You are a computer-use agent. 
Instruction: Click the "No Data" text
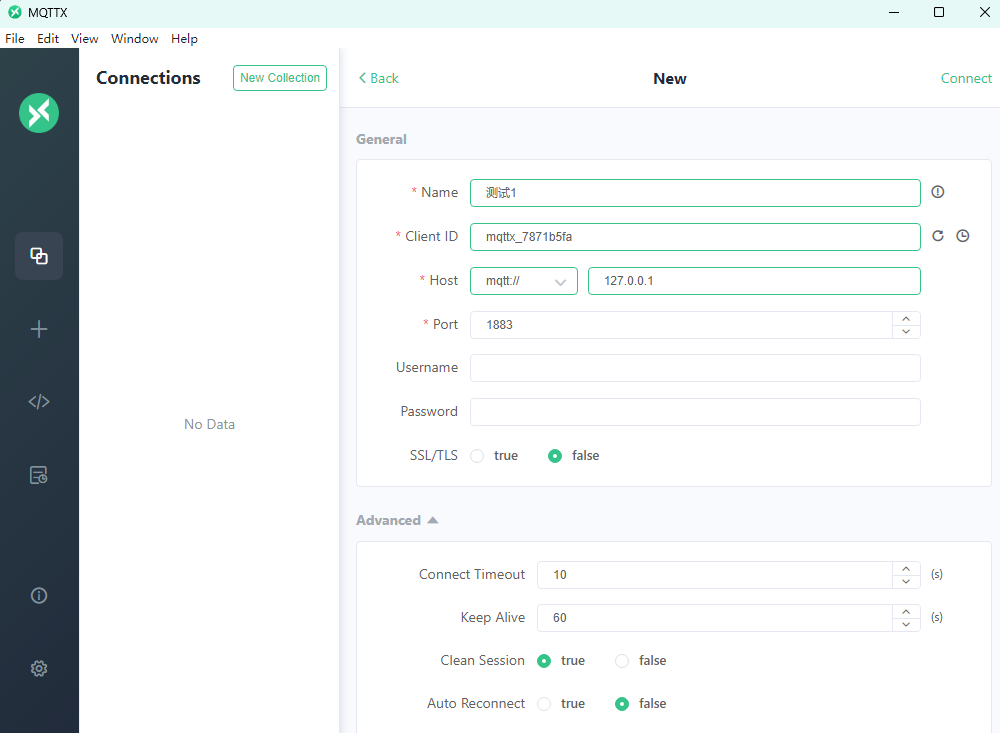[209, 424]
